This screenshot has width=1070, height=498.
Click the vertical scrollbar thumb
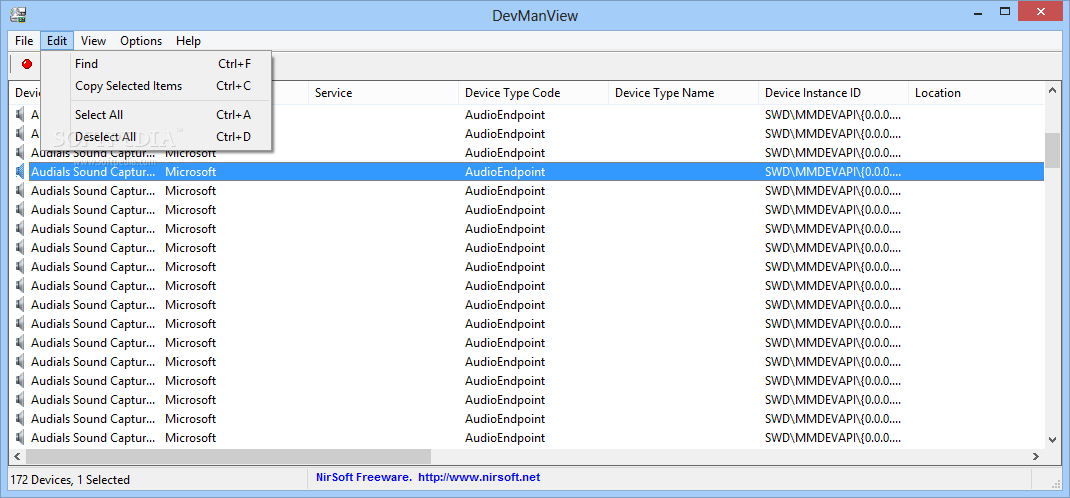pos(1053,149)
